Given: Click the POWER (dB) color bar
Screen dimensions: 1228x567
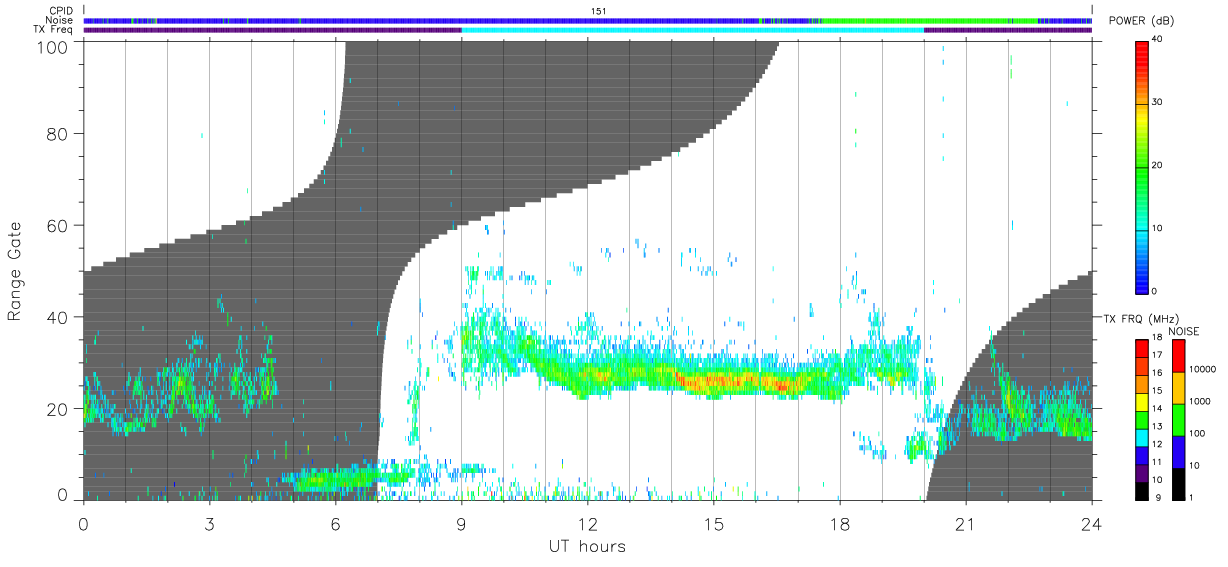Looking at the screenshot, I should (1142, 166).
